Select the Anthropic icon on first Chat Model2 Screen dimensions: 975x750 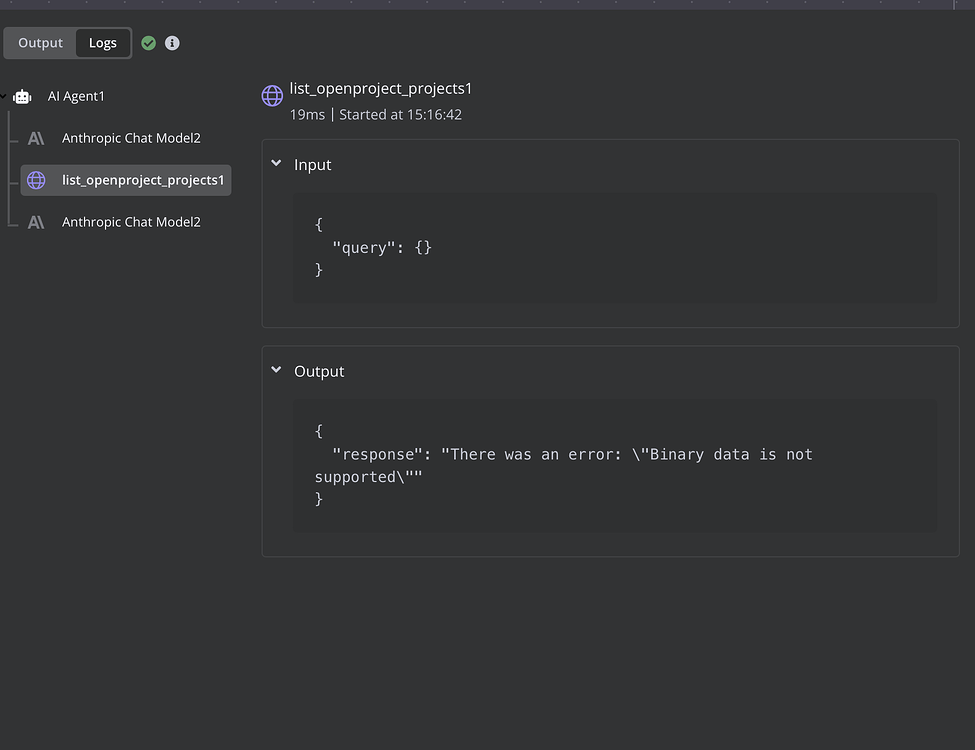[37, 138]
